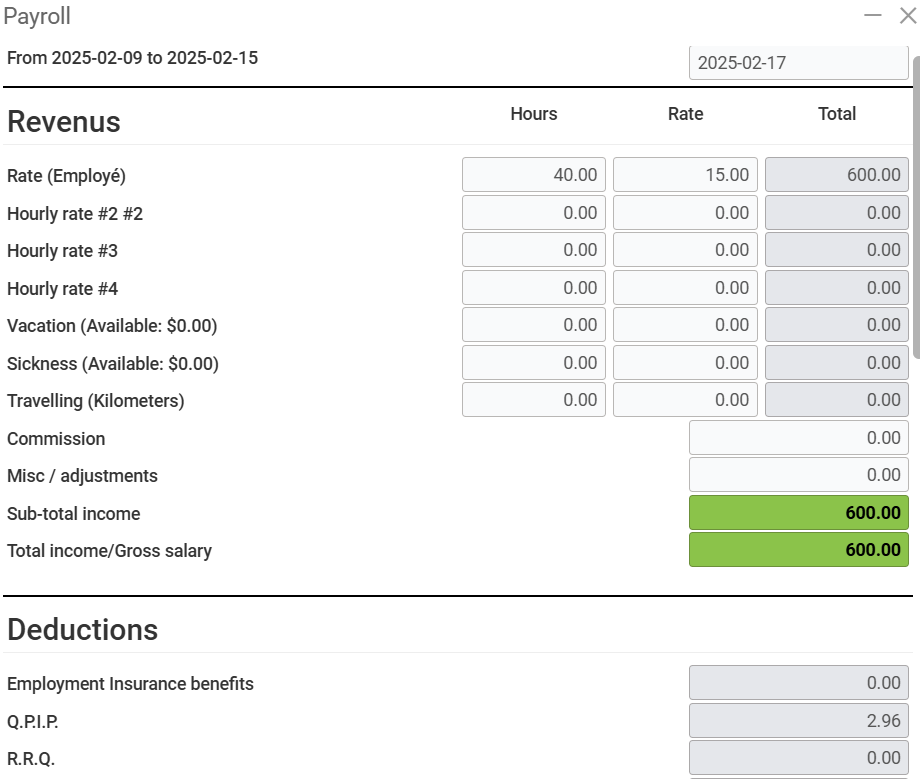Click the Hourly rate #2 hours field
920x782 pixels.
[534, 213]
